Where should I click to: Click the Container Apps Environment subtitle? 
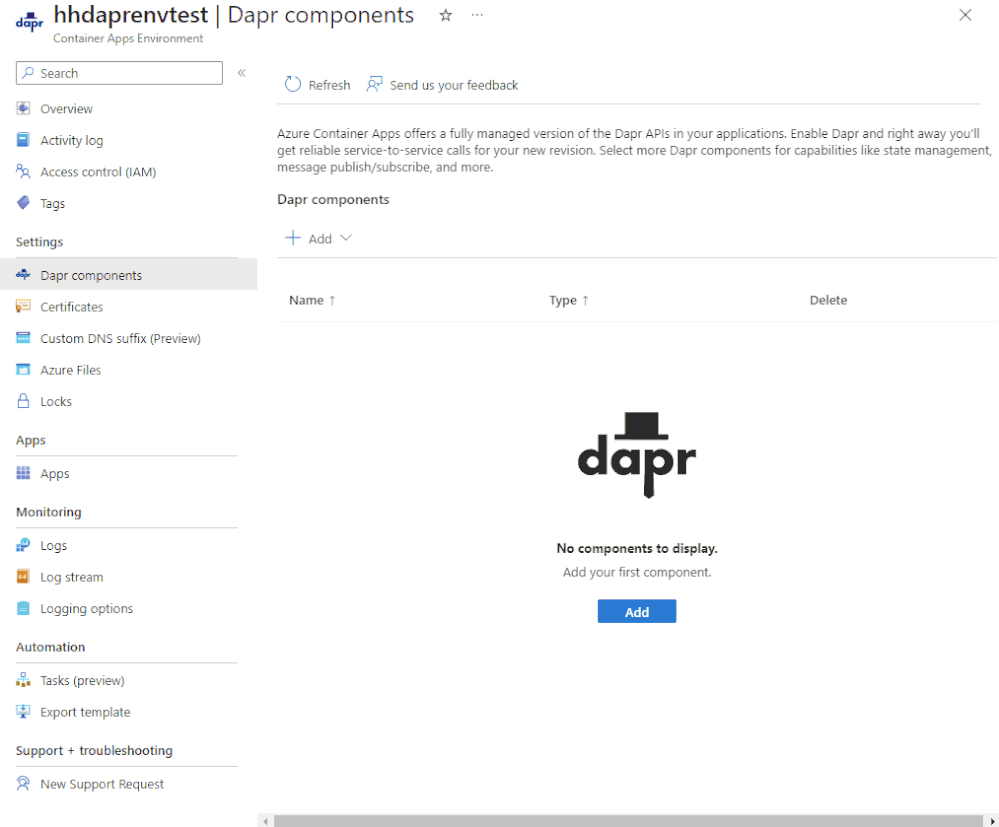click(128, 38)
